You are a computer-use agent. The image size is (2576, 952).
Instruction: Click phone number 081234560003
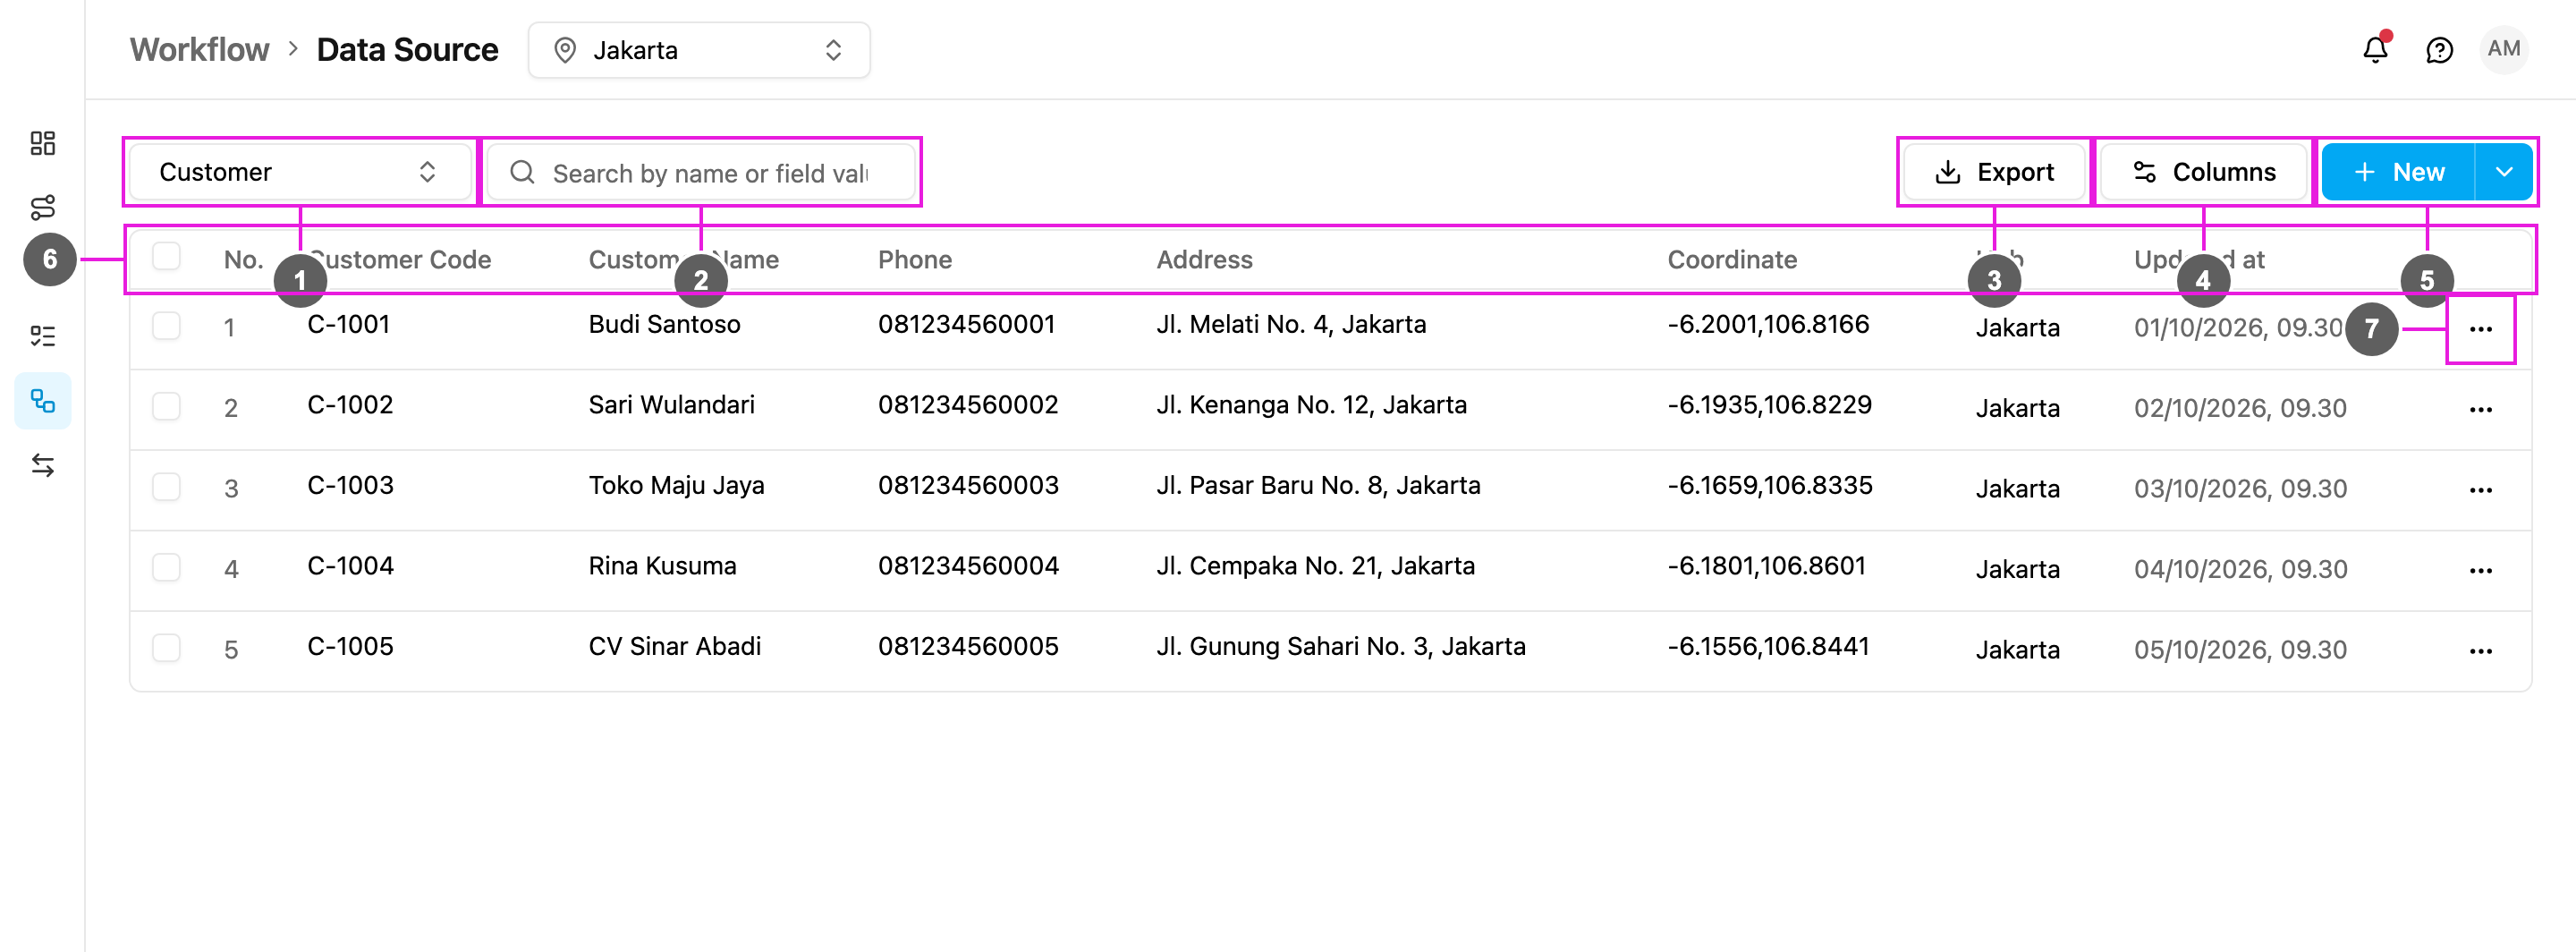coord(968,485)
